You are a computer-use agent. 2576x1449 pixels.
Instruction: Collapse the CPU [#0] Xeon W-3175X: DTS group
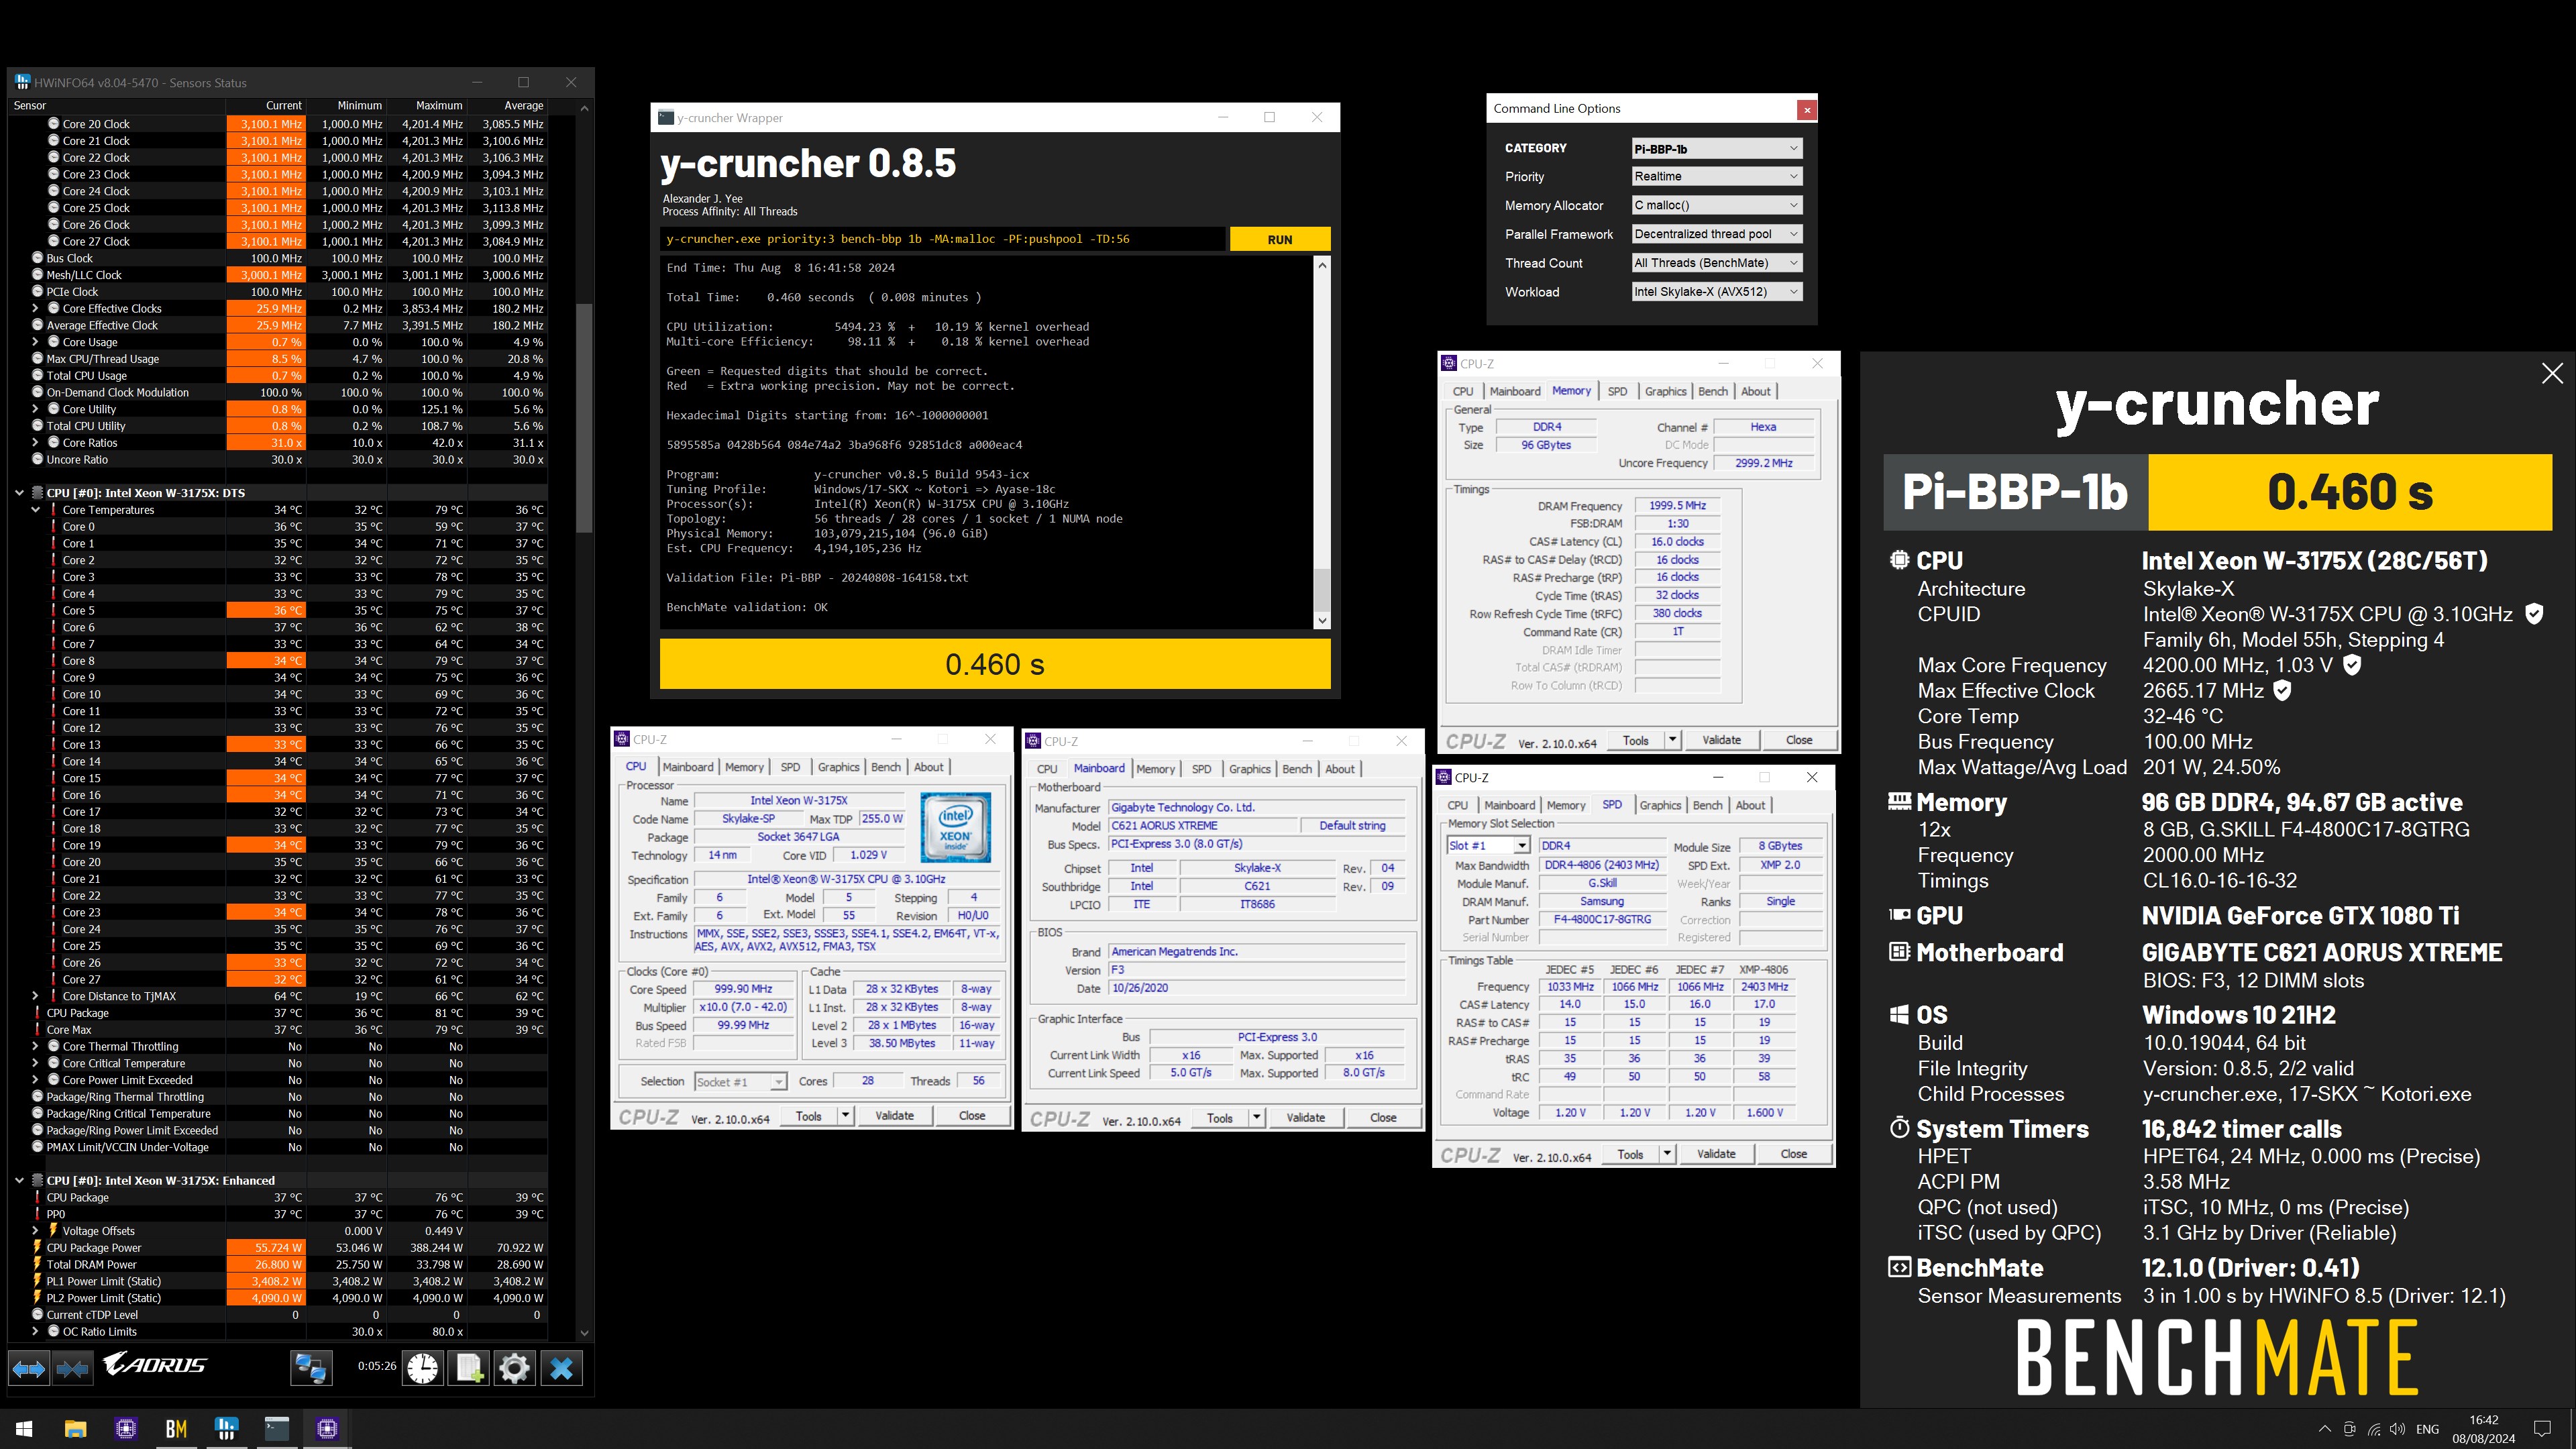pyautogui.click(x=19, y=493)
